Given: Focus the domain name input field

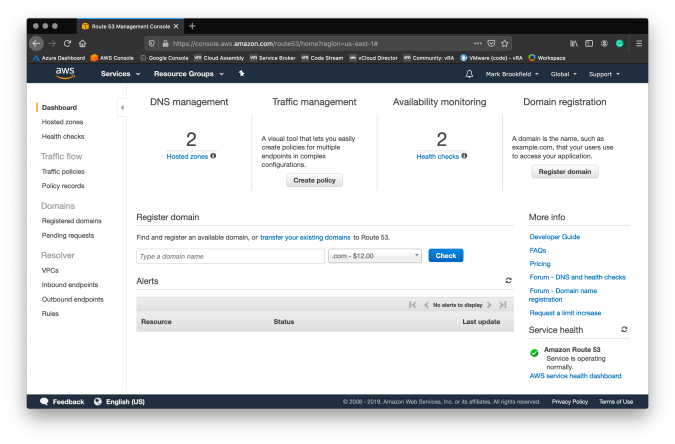Looking at the screenshot, I should point(230,256).
